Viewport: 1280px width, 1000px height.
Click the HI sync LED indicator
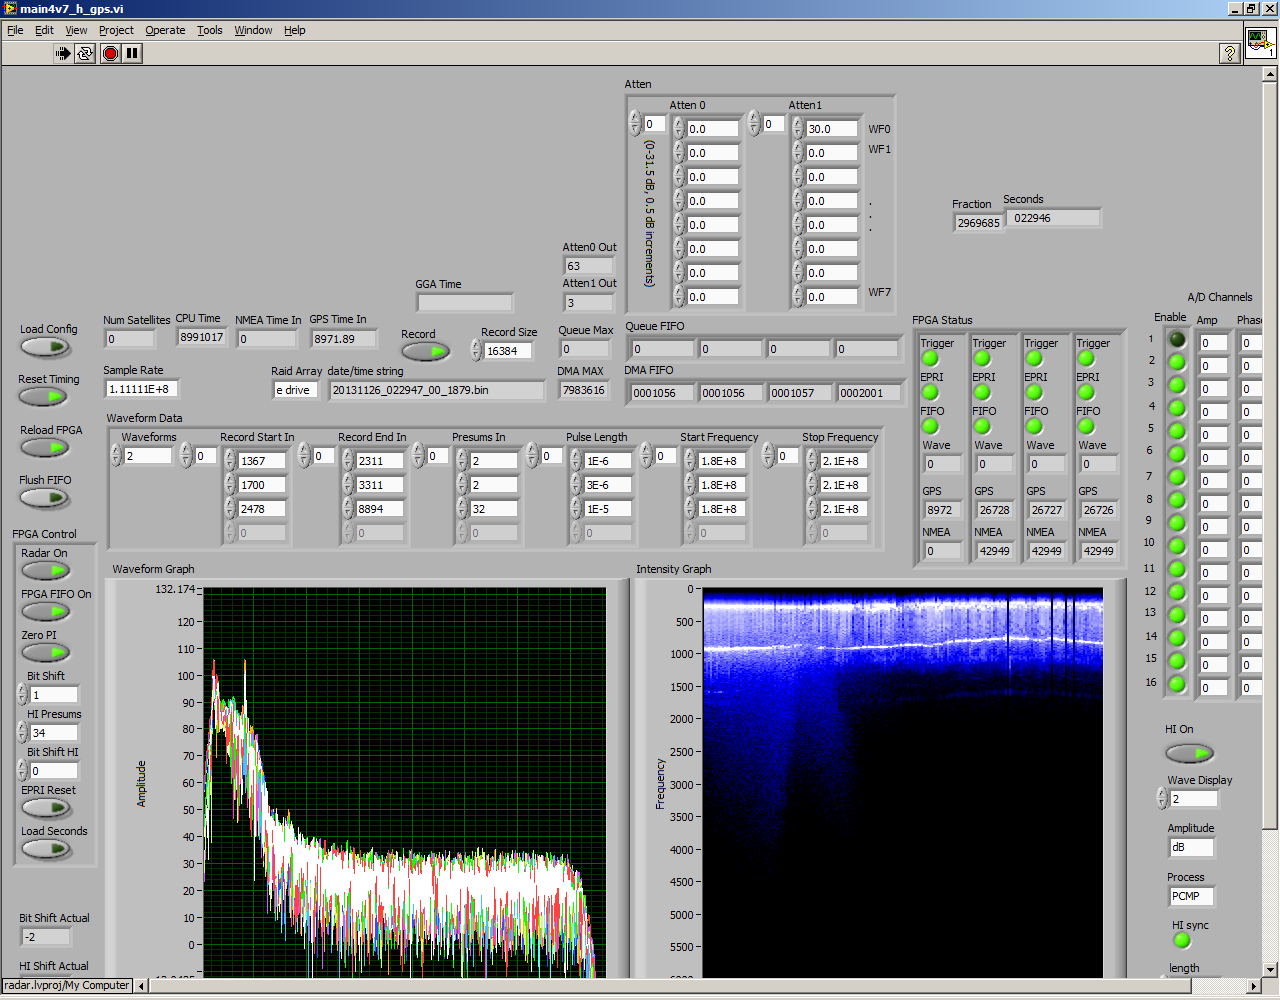click(1182, 941)
